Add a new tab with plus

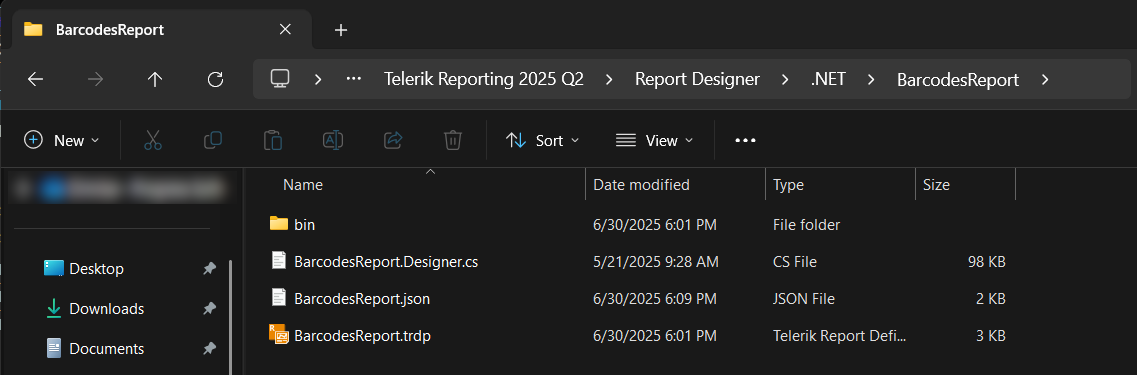341,30
